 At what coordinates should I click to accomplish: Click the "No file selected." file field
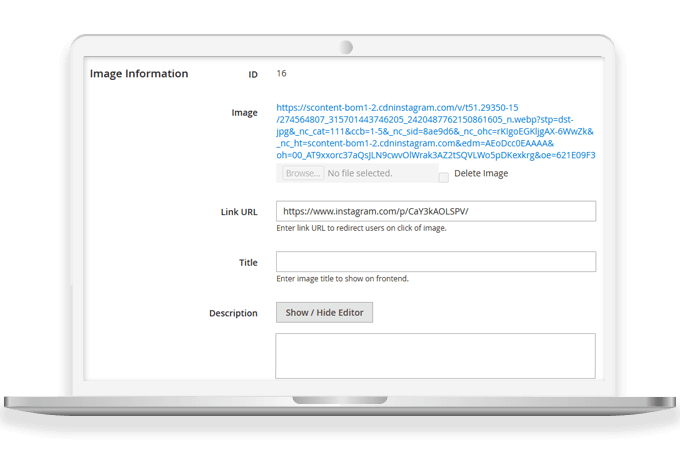click(x=380, y=174)
